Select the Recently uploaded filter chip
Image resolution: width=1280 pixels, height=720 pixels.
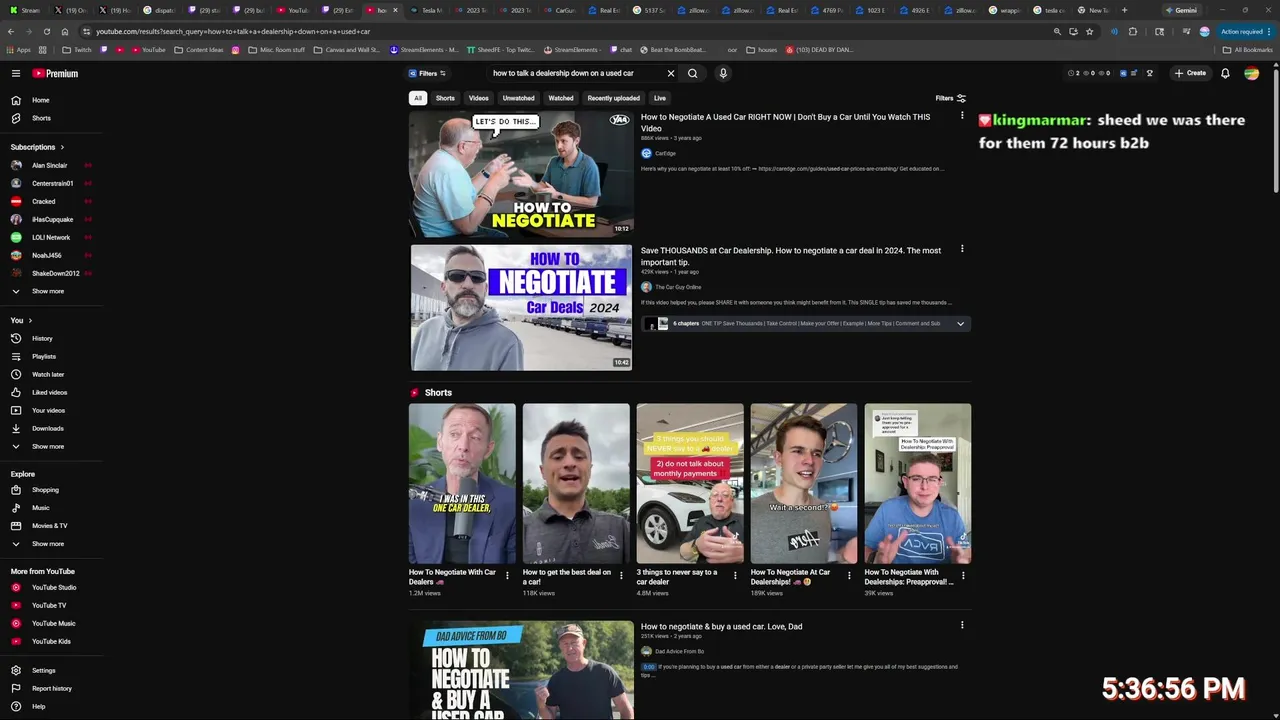coord(613,98)
